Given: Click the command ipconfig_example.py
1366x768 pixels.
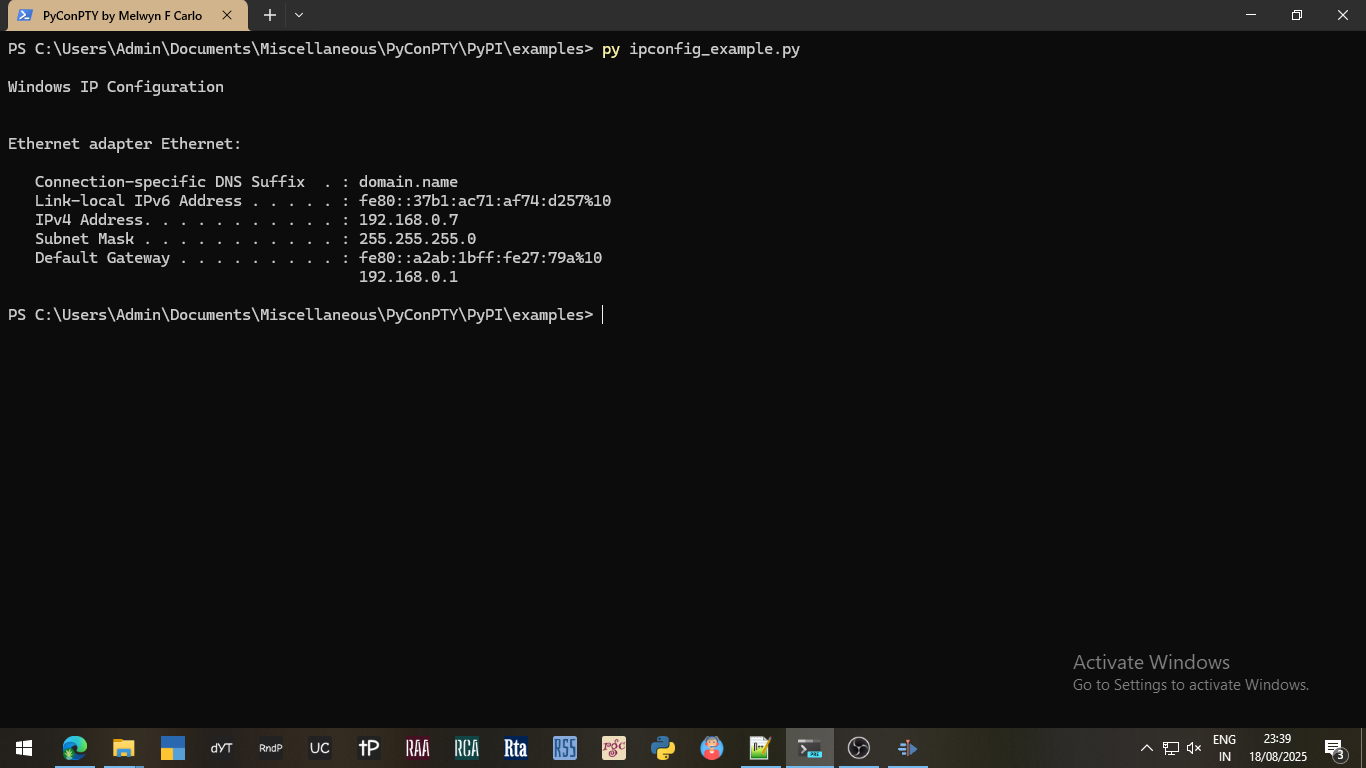Looking at the screenshot, I should pos(714,49).
